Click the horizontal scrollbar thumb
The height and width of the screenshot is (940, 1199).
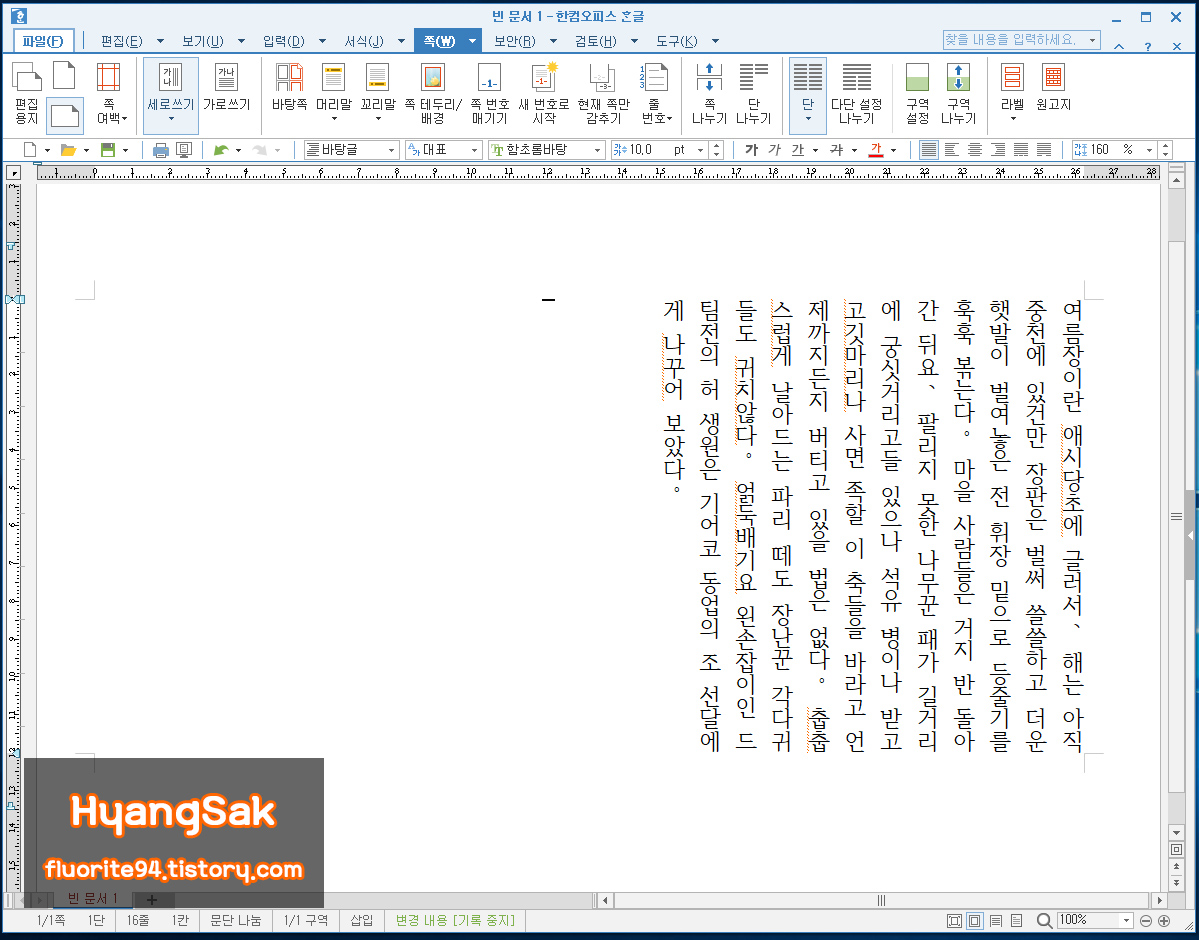point(881,900)
